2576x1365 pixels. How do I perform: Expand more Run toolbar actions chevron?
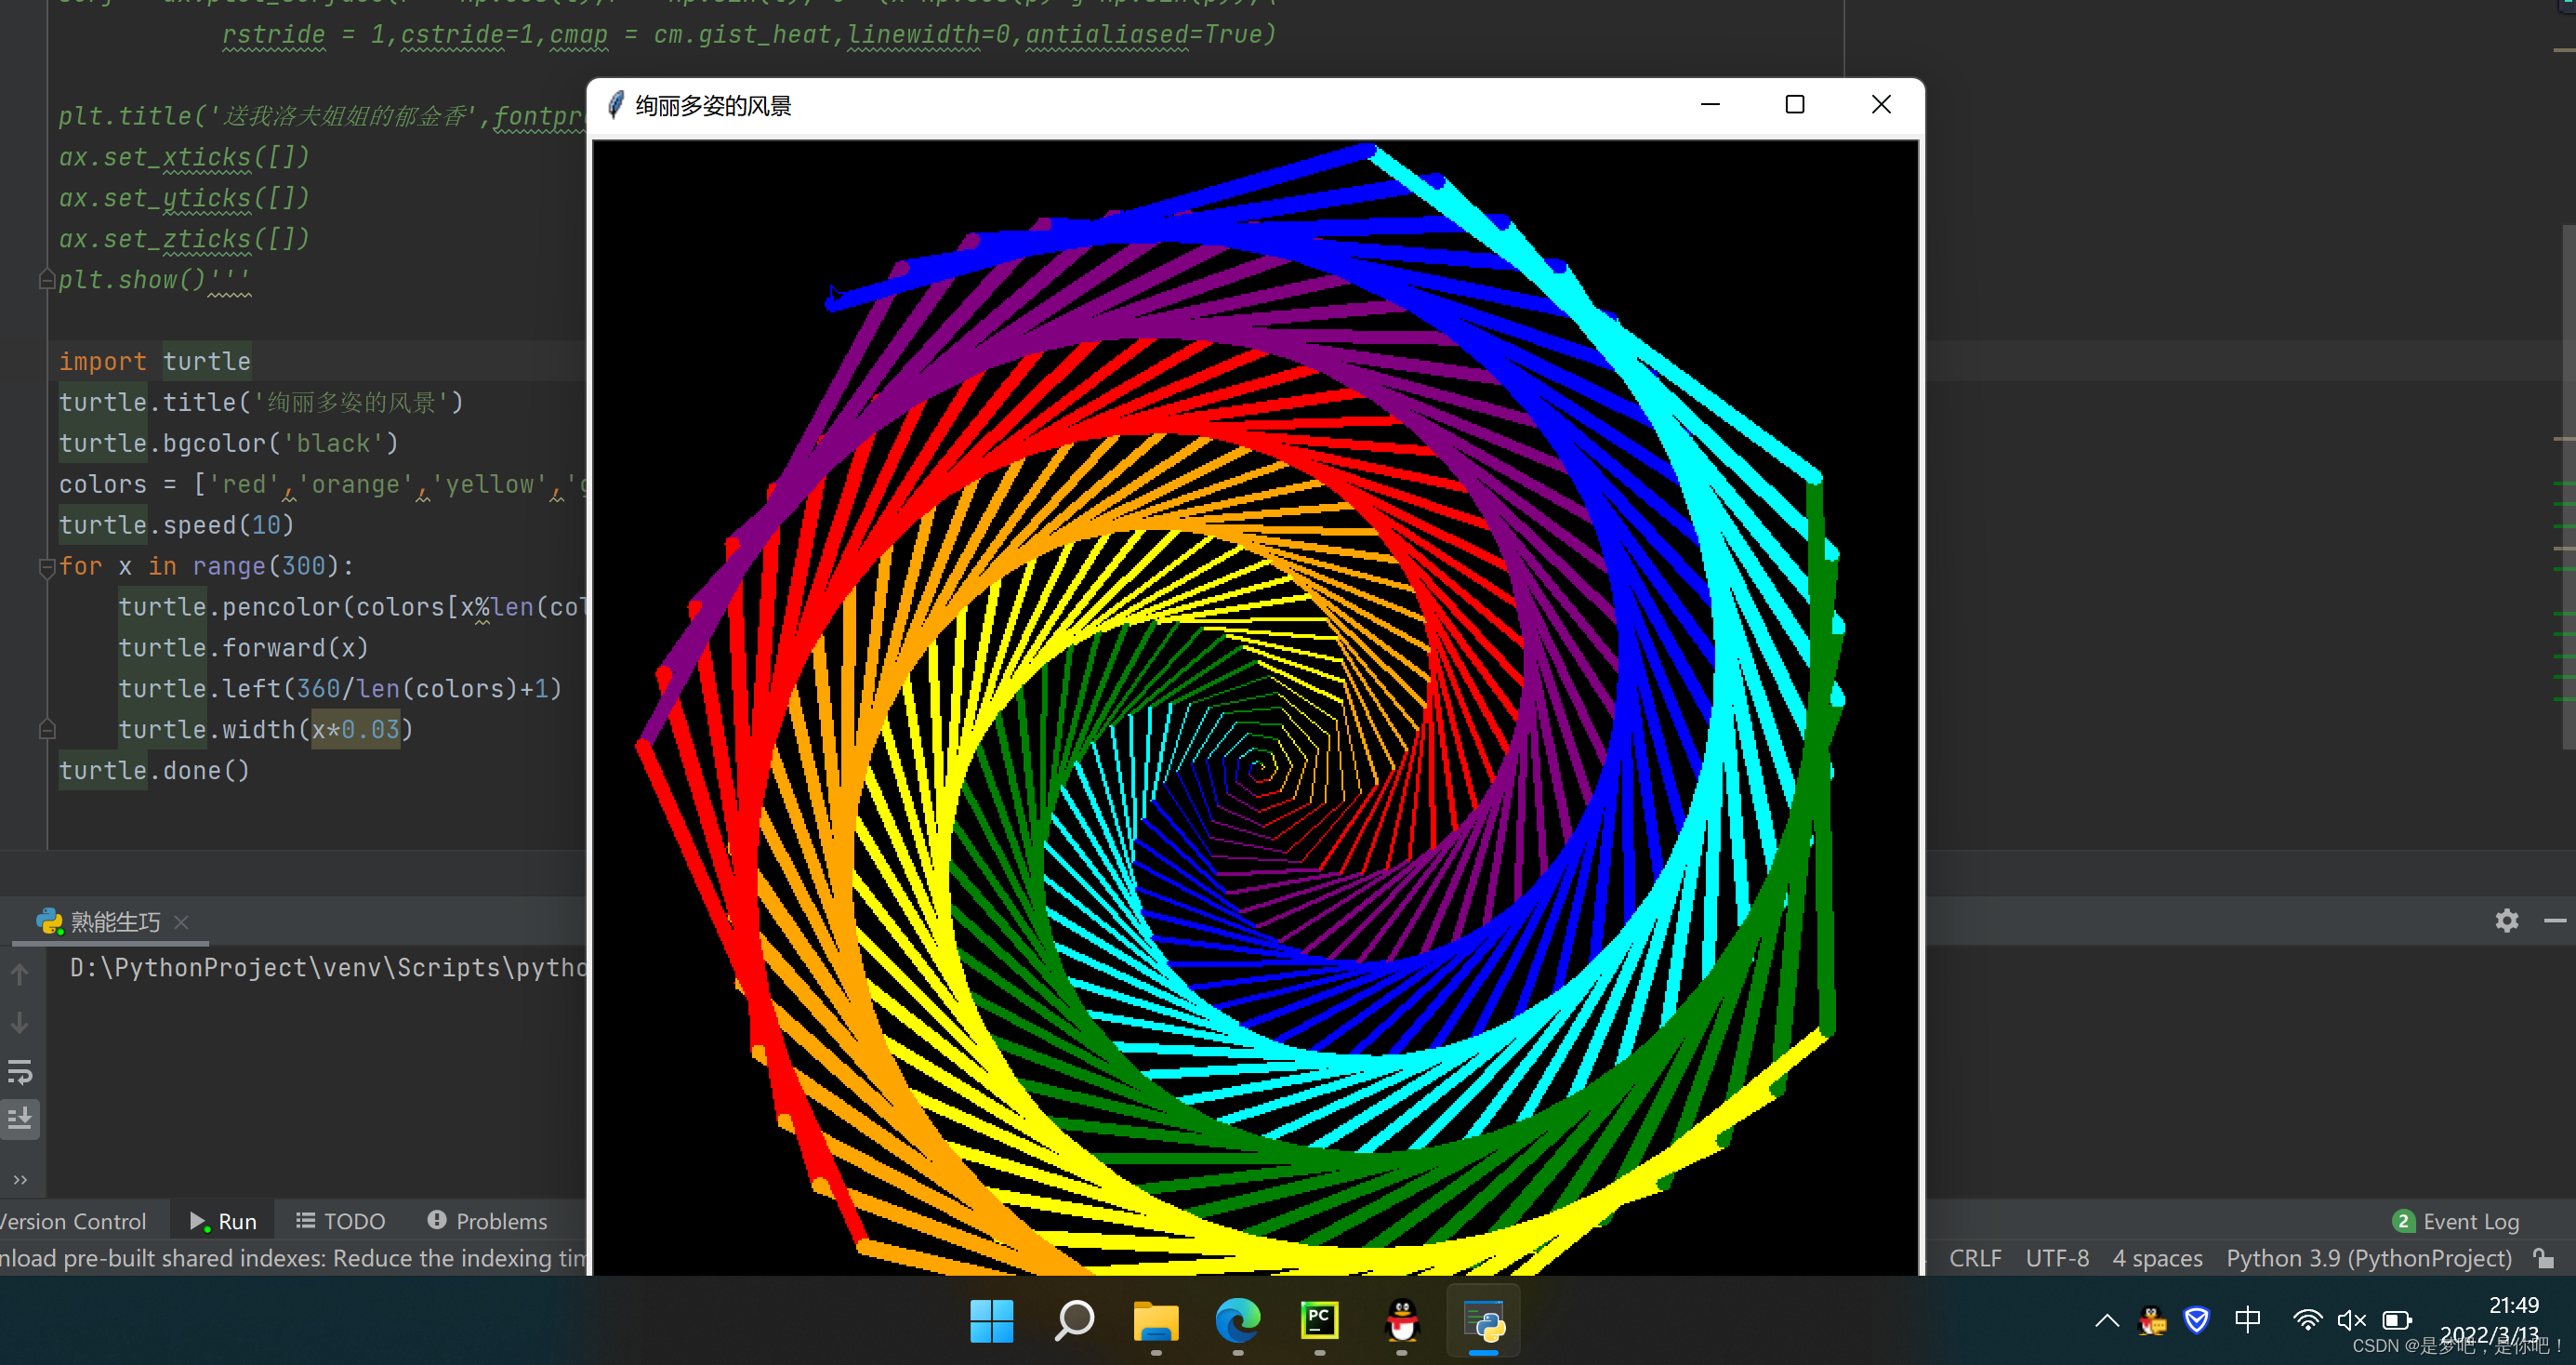click(20, 1180)
